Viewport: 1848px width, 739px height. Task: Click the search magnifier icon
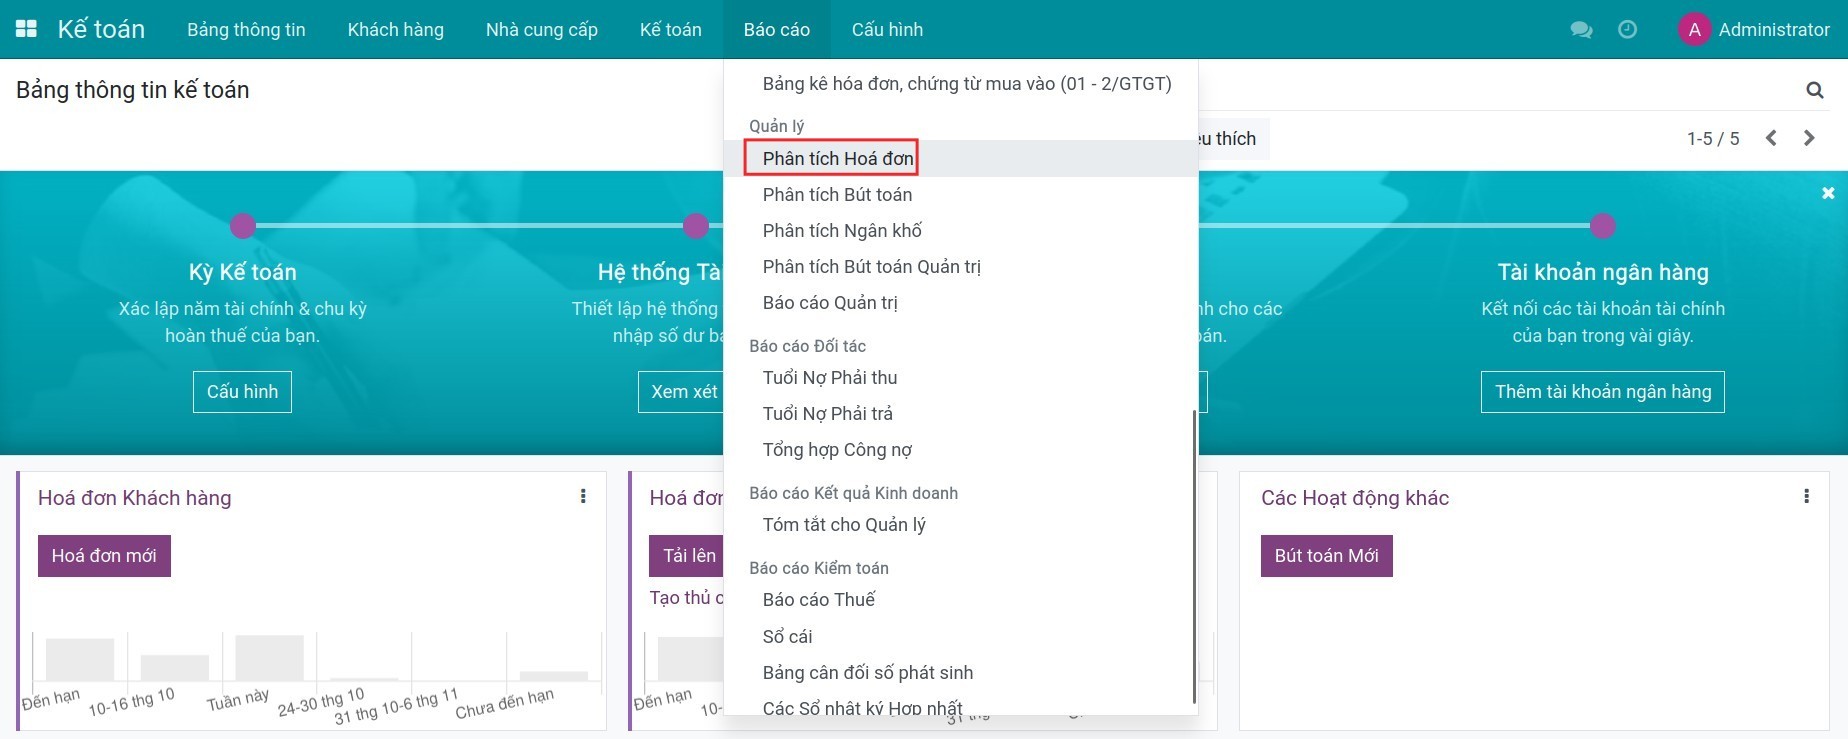pyautogui.click(x=1814, y=91)
